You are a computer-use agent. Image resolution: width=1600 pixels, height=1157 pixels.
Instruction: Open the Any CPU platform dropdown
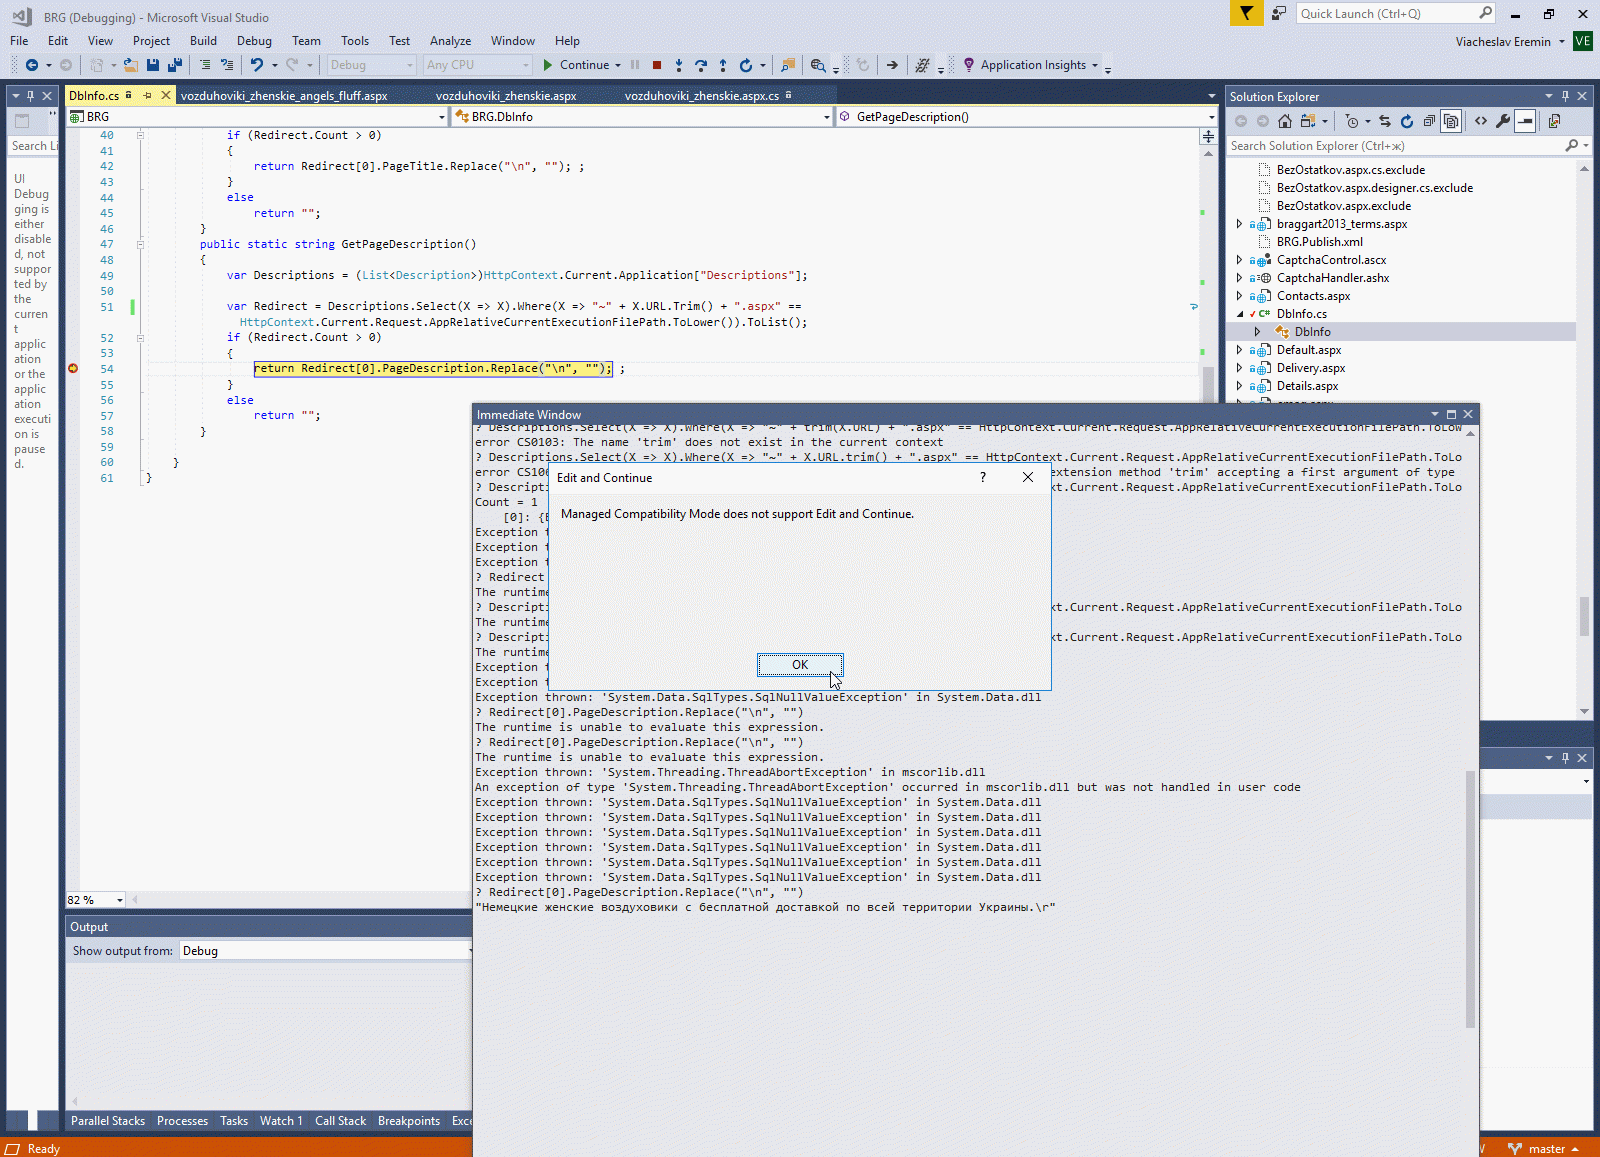pos(527,64)
